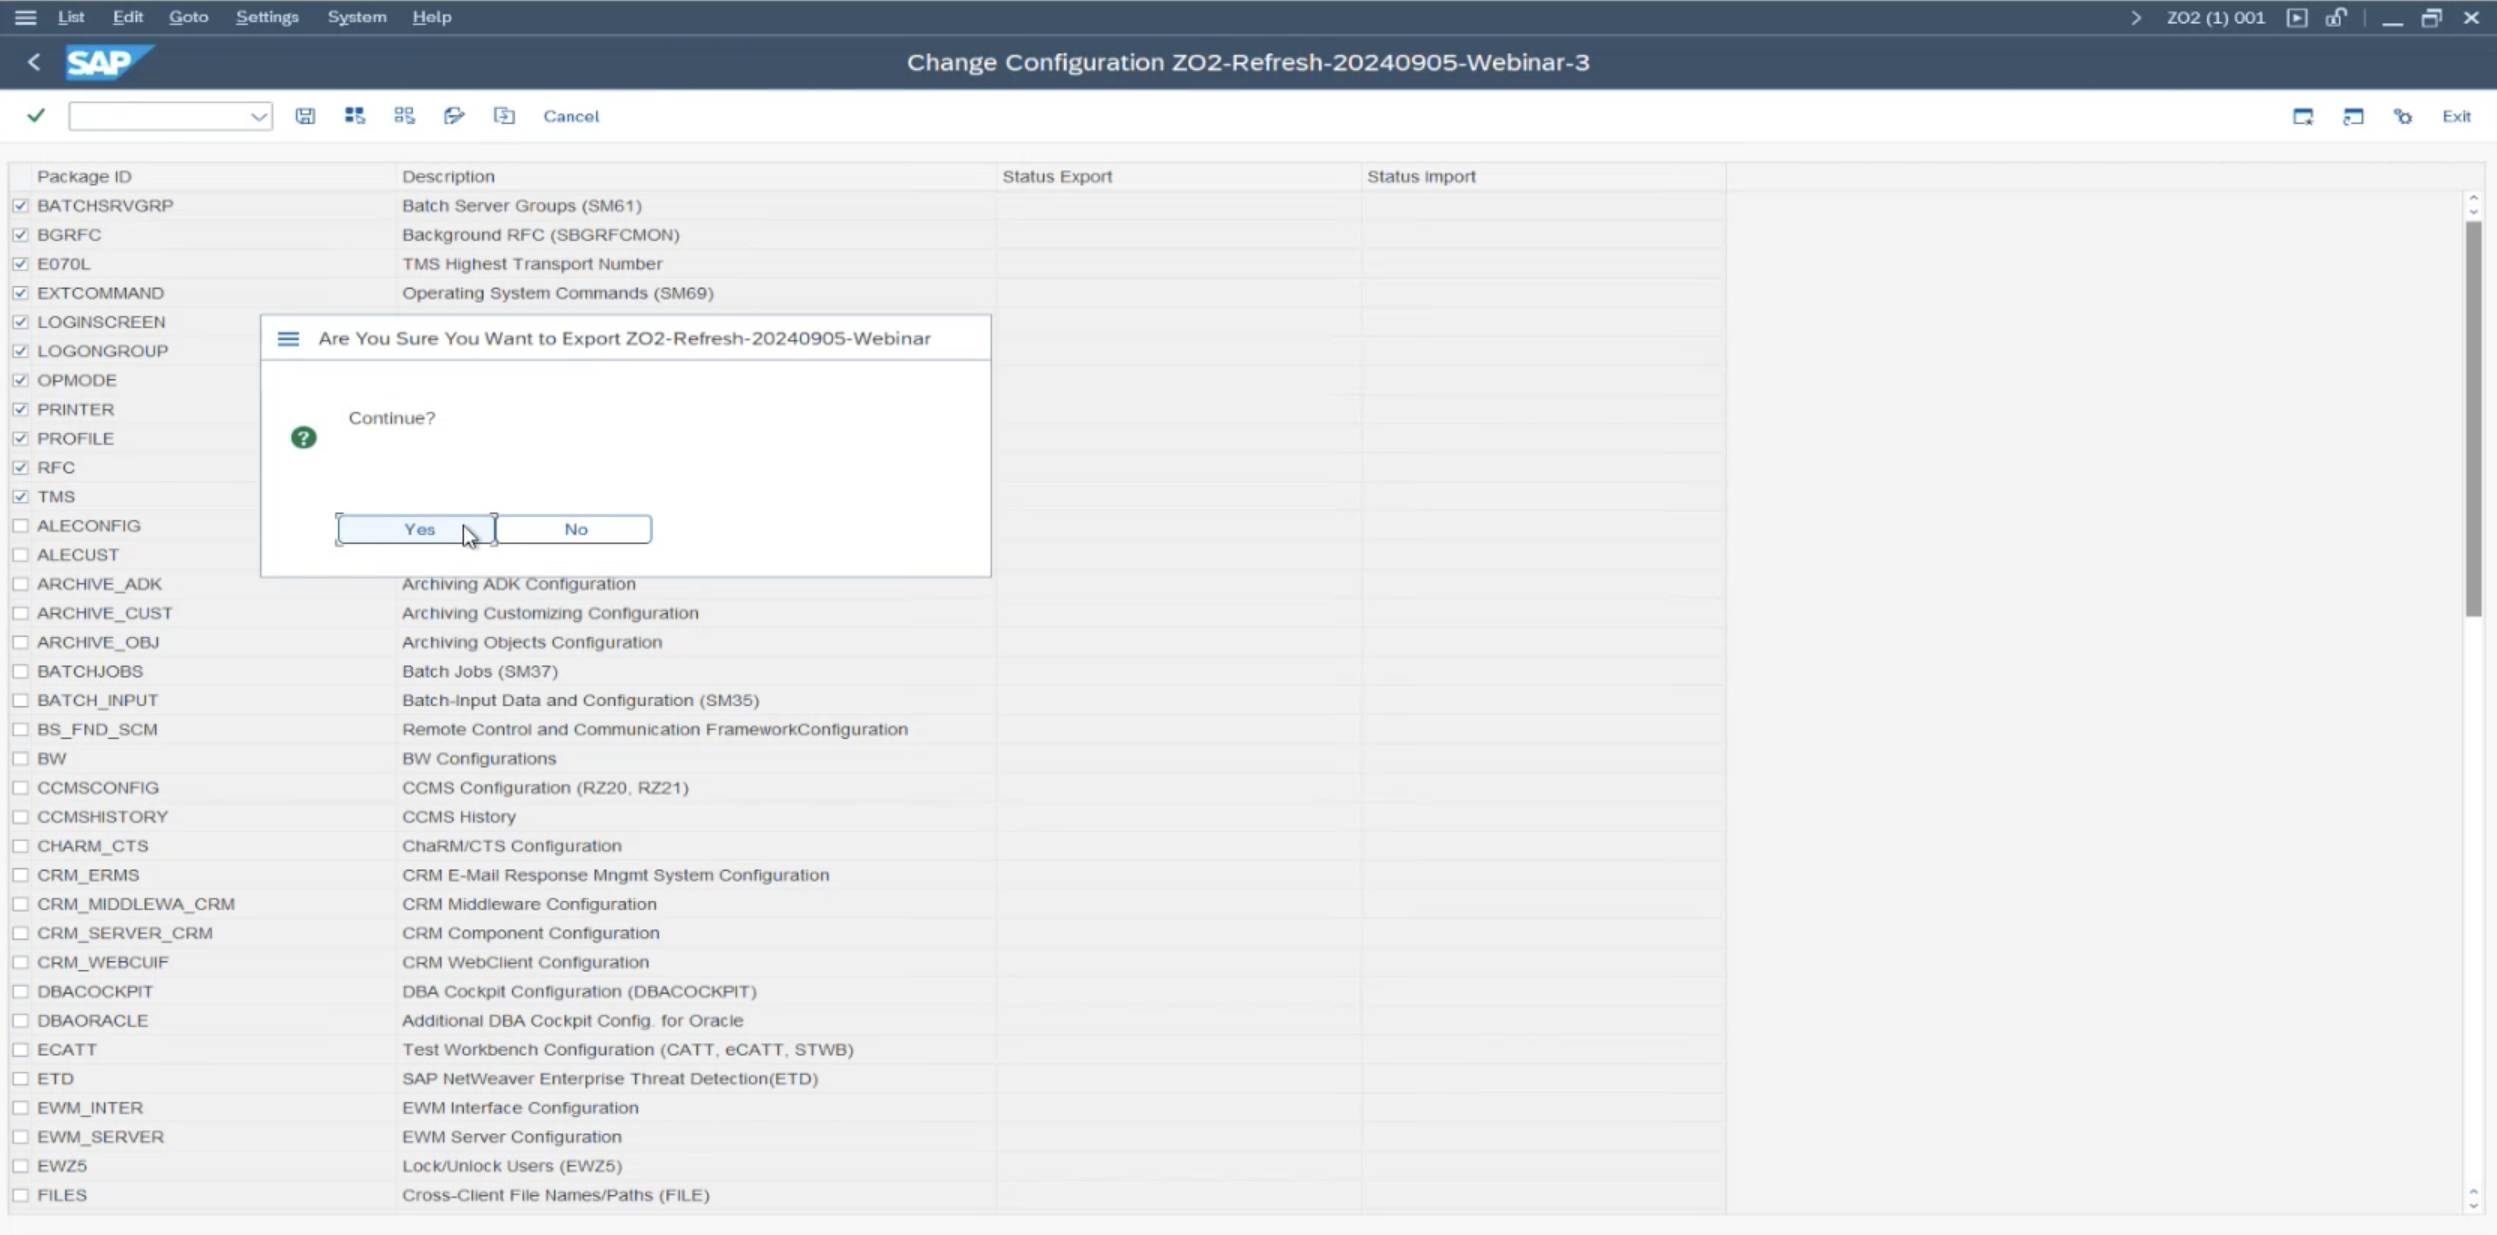Click the edit/change pencil toolbar icon

454,116
